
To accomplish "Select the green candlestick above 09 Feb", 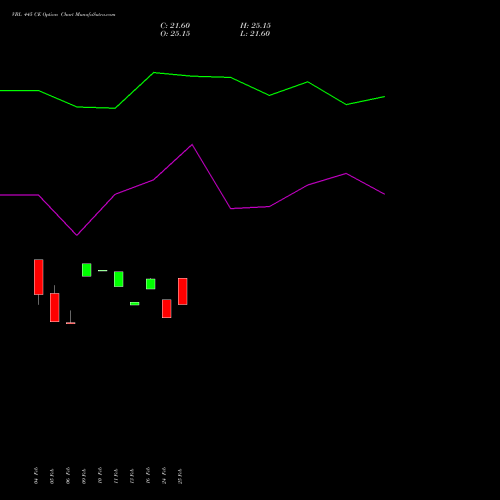I will point(87,270).
